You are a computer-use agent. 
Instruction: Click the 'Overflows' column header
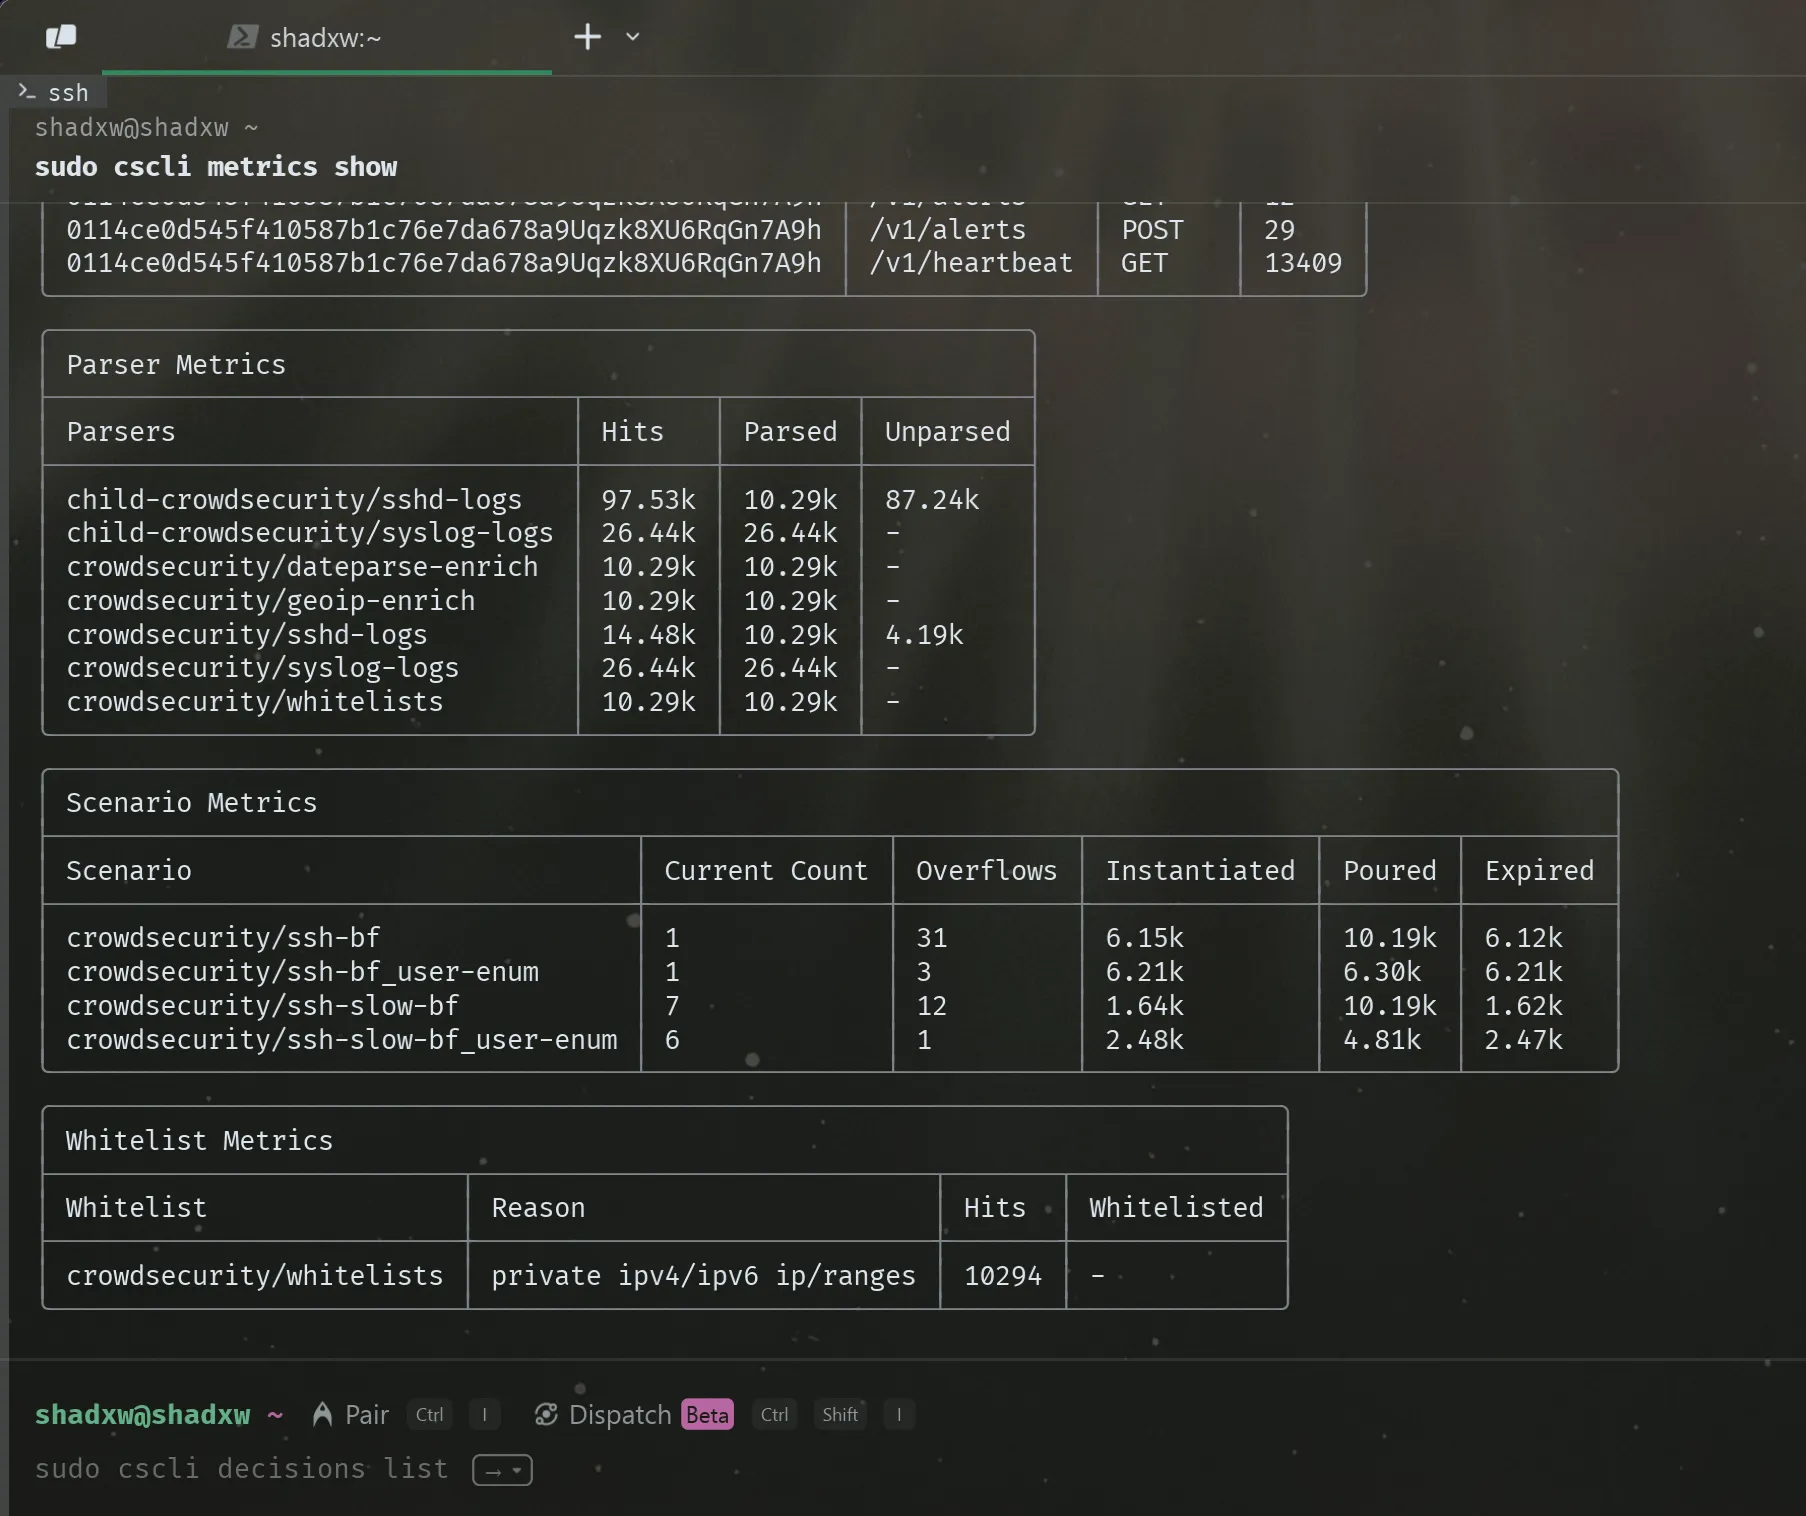coord(987,871)
